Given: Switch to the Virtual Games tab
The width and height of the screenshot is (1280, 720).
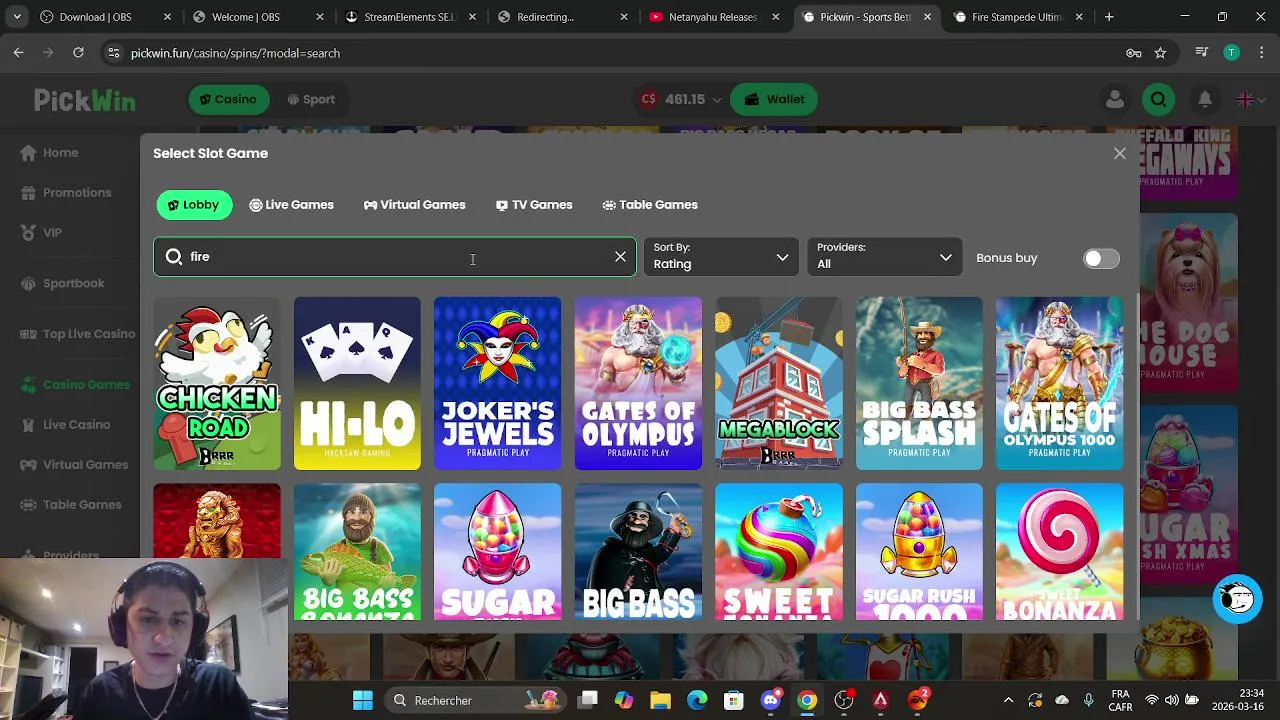Looking at the screenshot, I should pos(415,205).
